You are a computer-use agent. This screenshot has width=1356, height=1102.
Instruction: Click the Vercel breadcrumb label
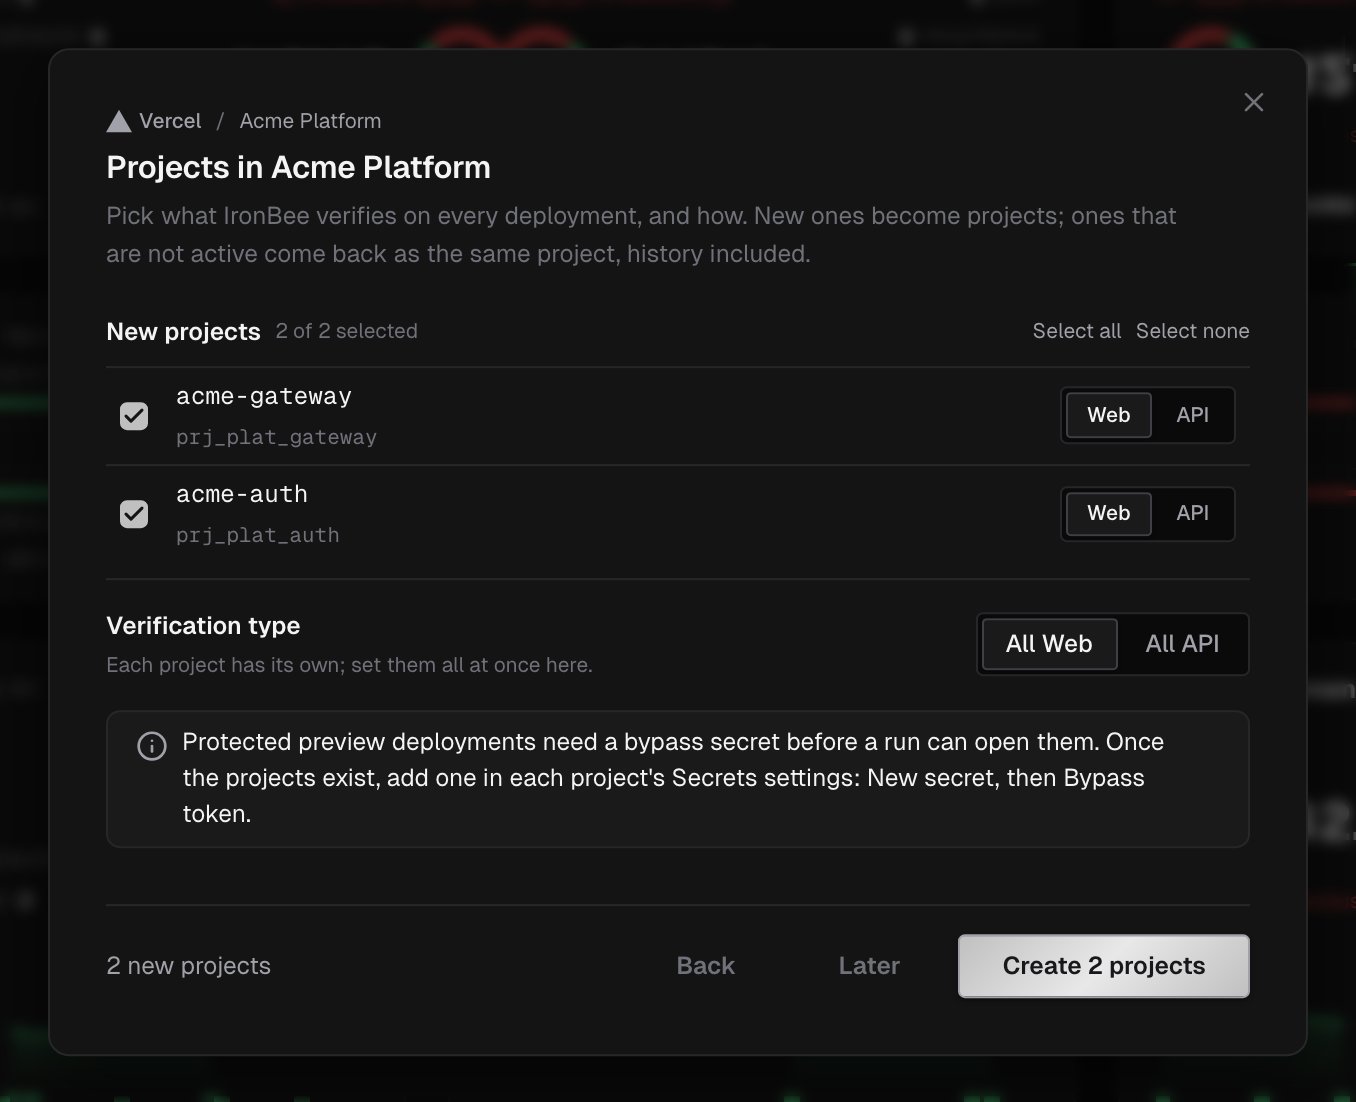pyautogui.click(x=170, y=121)
